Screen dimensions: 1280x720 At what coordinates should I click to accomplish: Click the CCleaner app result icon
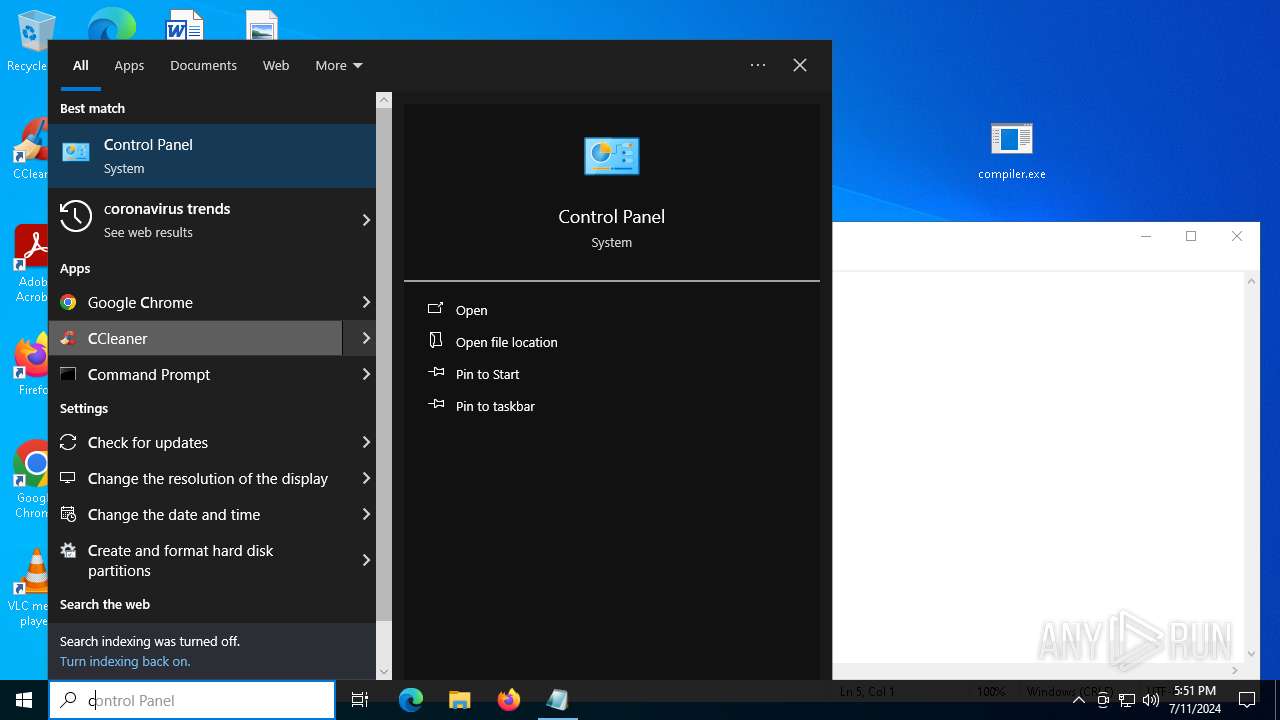coord(68,338)
